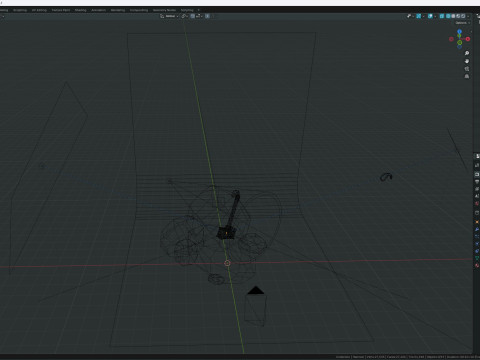This screenshot has height=360, width=480.
Task: Open the viewport shading options dropdown
Action: [x=468, y=16]
